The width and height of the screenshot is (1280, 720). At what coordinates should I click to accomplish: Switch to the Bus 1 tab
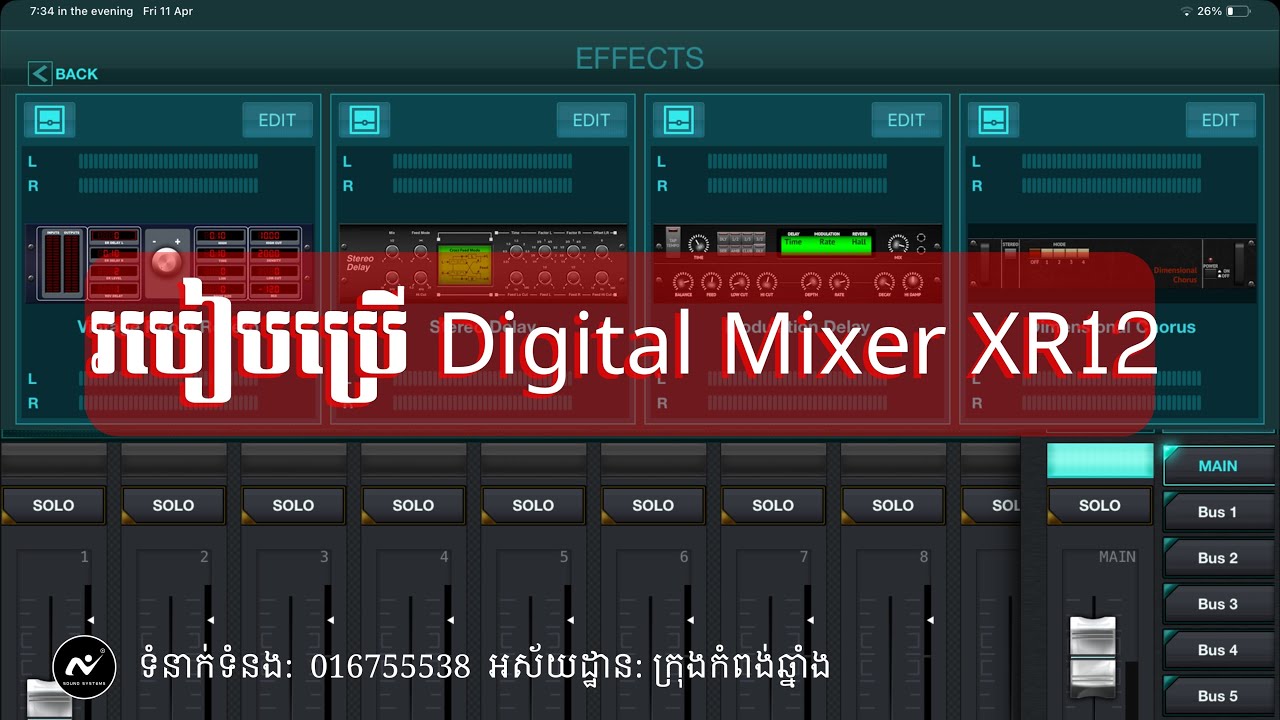pyautogui.click(x=1218, y=512)
